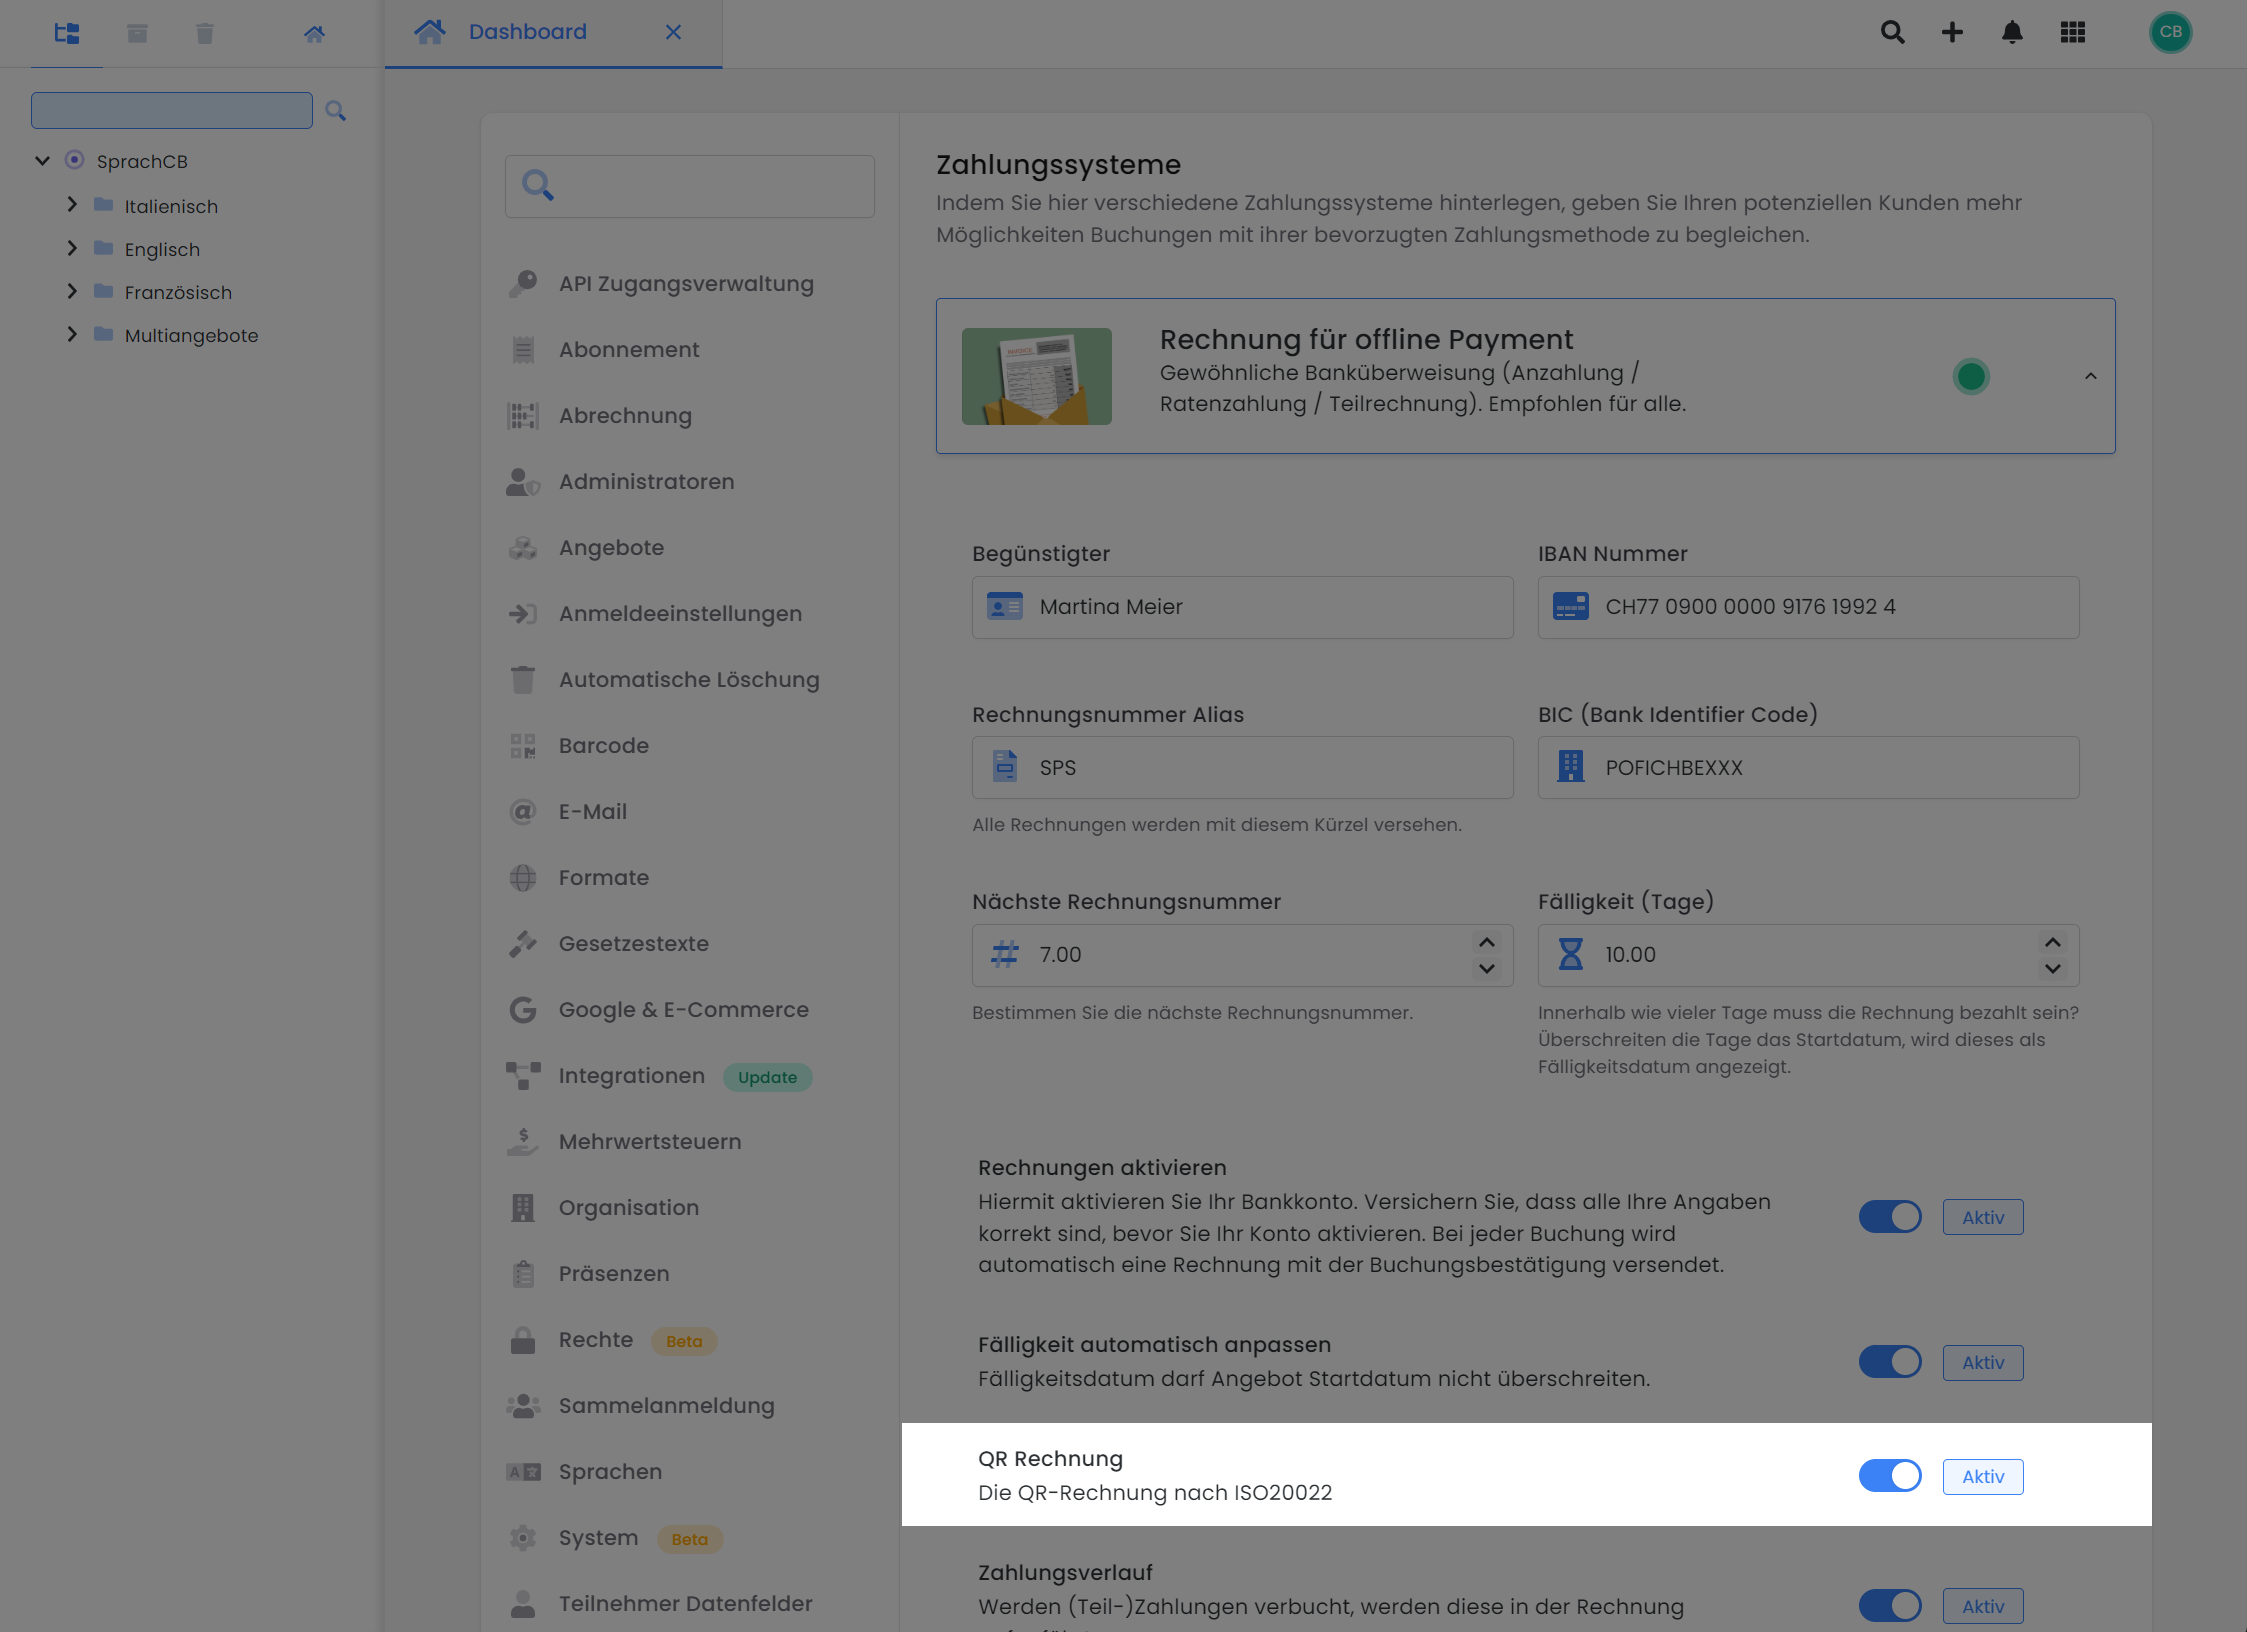
Task: Click the invoice thumbnail image
Action: 1036,376
